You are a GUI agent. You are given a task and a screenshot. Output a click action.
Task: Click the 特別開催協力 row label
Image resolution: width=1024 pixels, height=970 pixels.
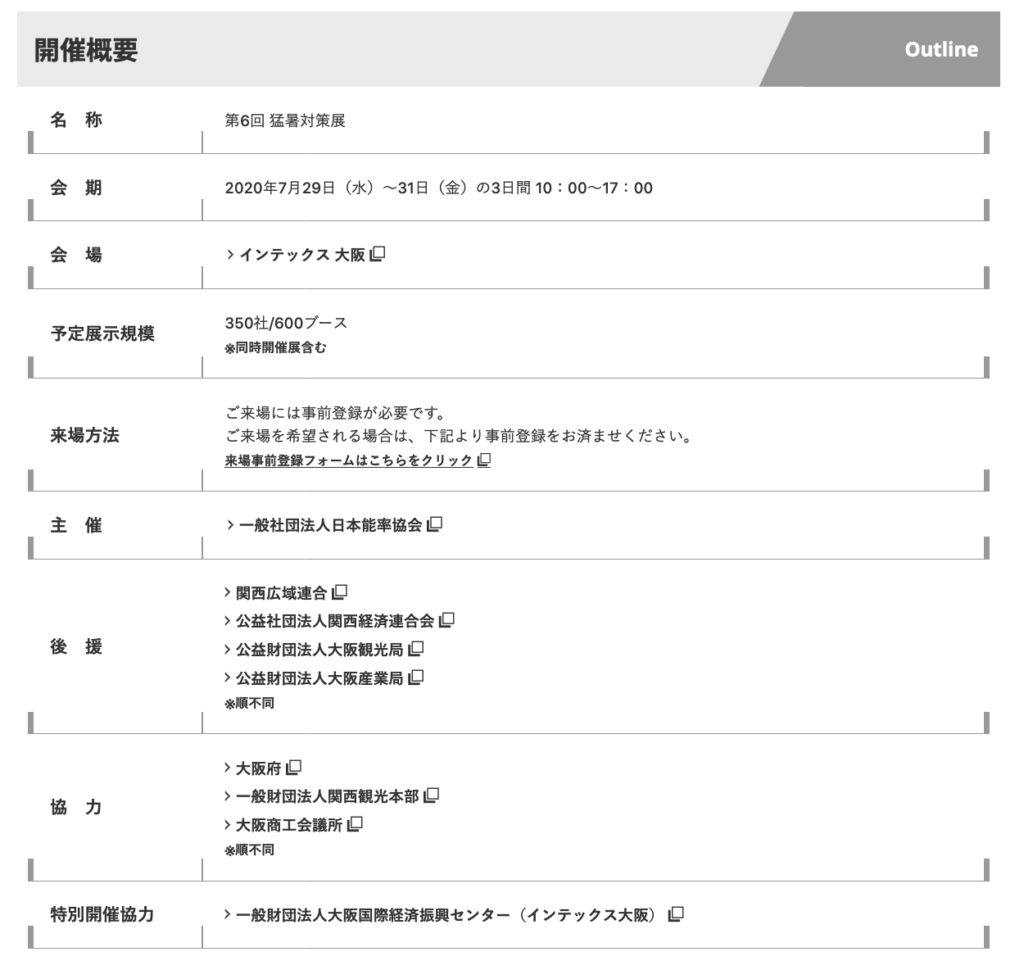pyautogui.click(x=103, y=914)
